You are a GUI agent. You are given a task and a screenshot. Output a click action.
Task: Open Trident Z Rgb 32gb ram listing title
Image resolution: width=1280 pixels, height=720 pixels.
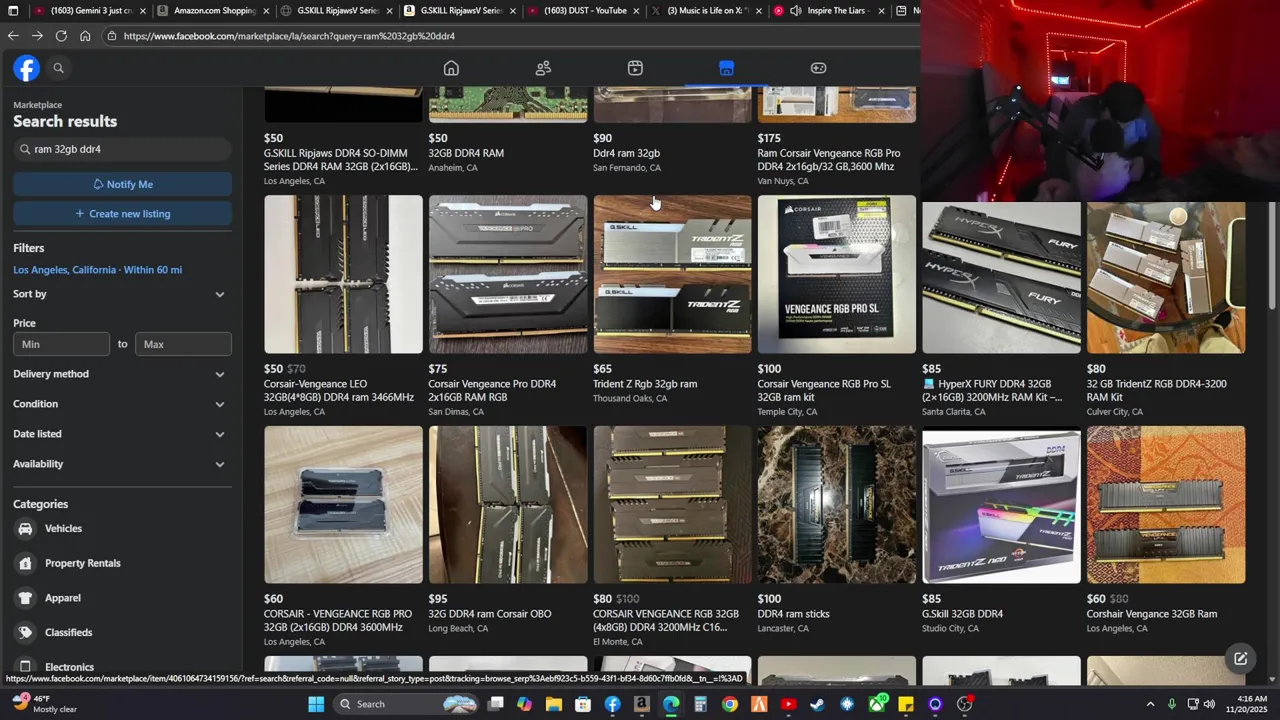pyautogui.click(x=645, y=384)
